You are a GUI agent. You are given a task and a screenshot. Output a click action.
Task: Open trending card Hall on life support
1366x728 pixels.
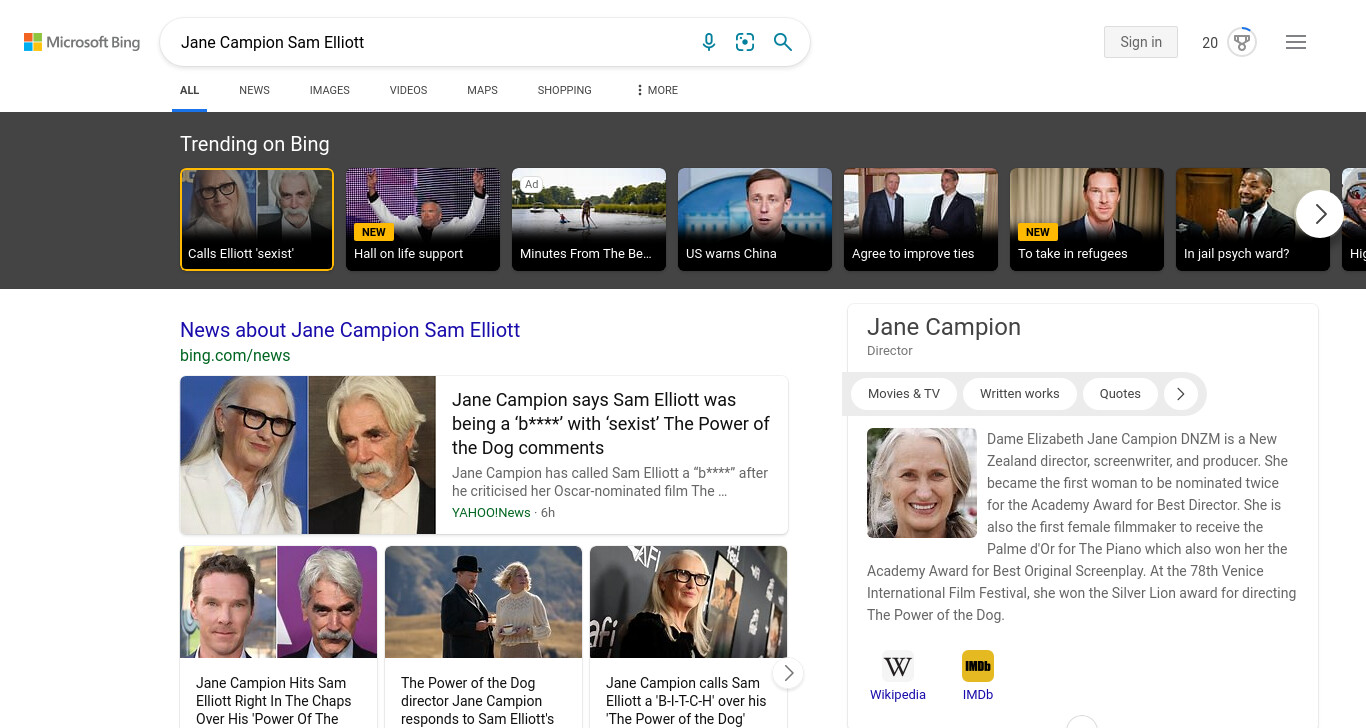coord(423,219)
